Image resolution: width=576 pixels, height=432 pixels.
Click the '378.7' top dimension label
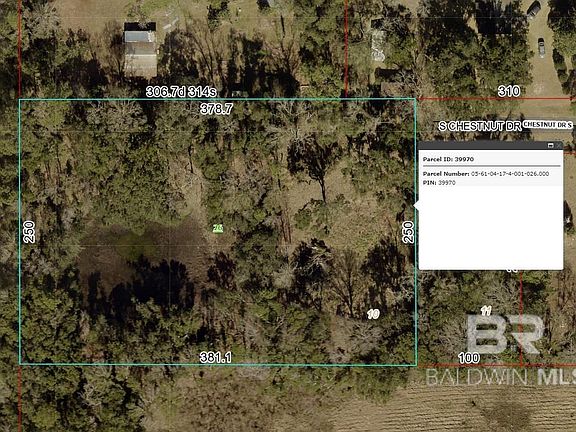coord(216,109)
